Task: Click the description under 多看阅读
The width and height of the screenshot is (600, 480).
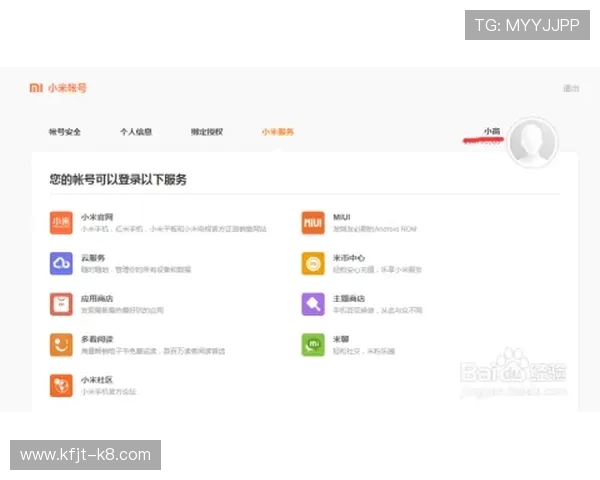Action: [153, 351]
